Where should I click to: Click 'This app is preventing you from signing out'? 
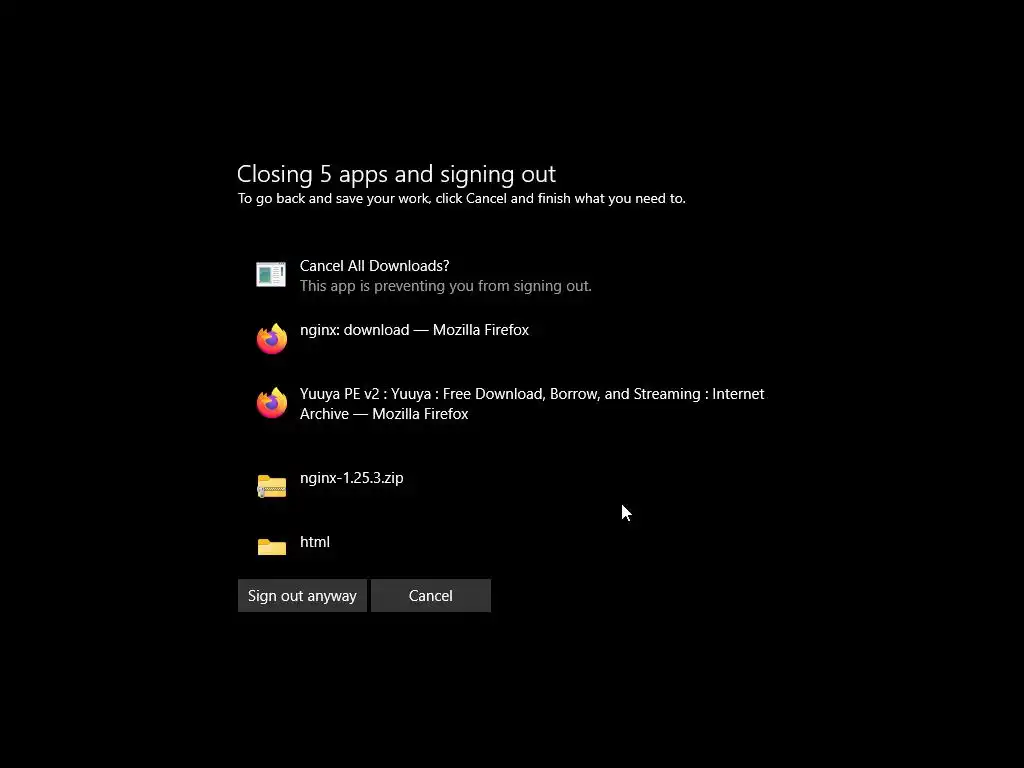[445, 286]
